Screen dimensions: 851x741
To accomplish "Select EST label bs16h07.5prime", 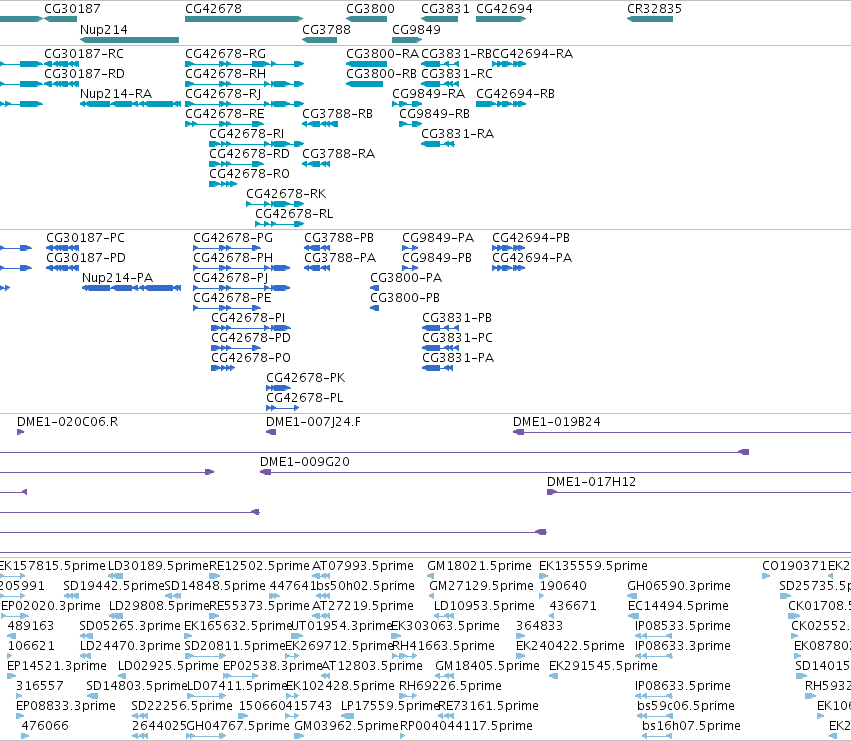I will 691,726.
